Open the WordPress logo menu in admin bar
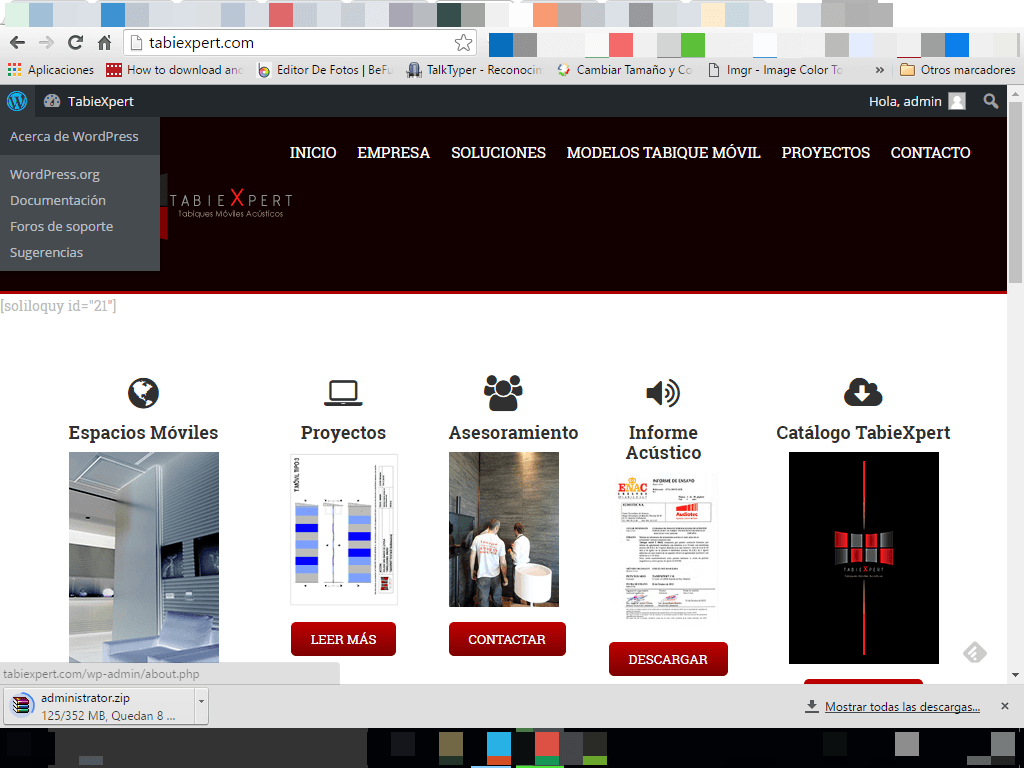Image resolution: width=1024 pixels, height=768 pixels. pyautogui.click(x=17, y=101)
